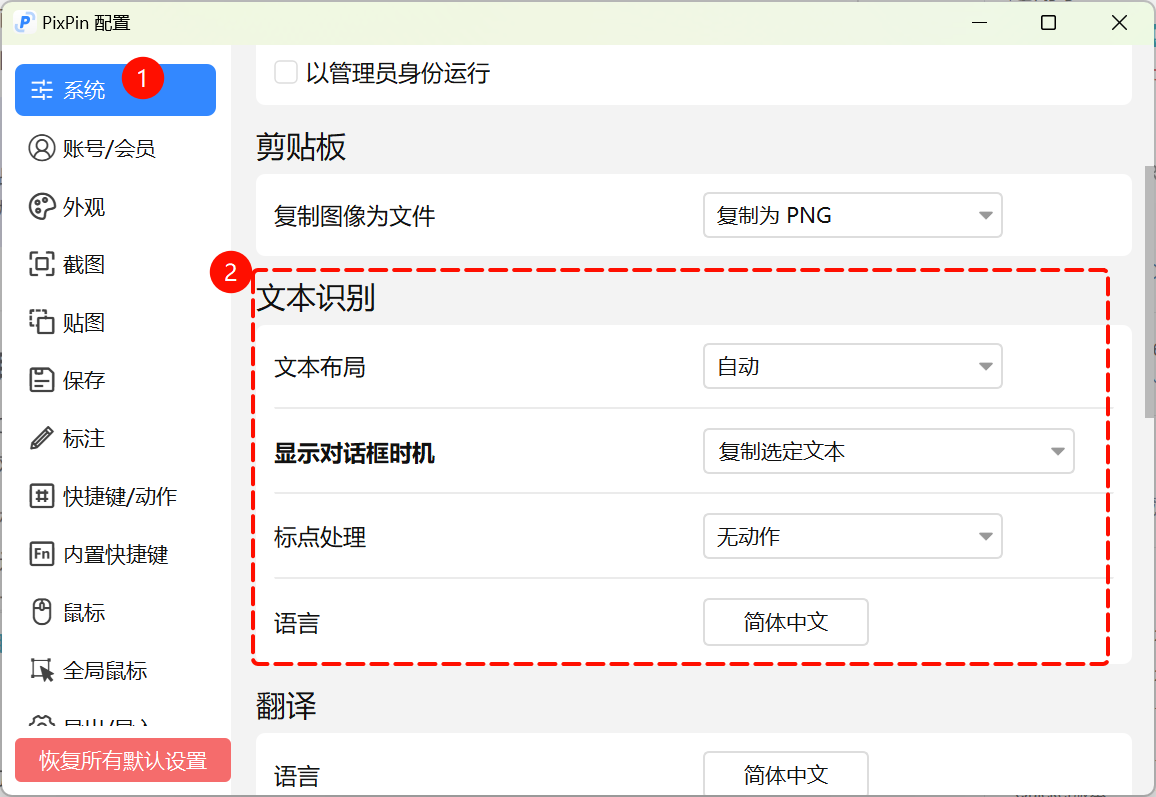
Task: Click the text recognition language 简体中文 button
Action: coord(786,622)
